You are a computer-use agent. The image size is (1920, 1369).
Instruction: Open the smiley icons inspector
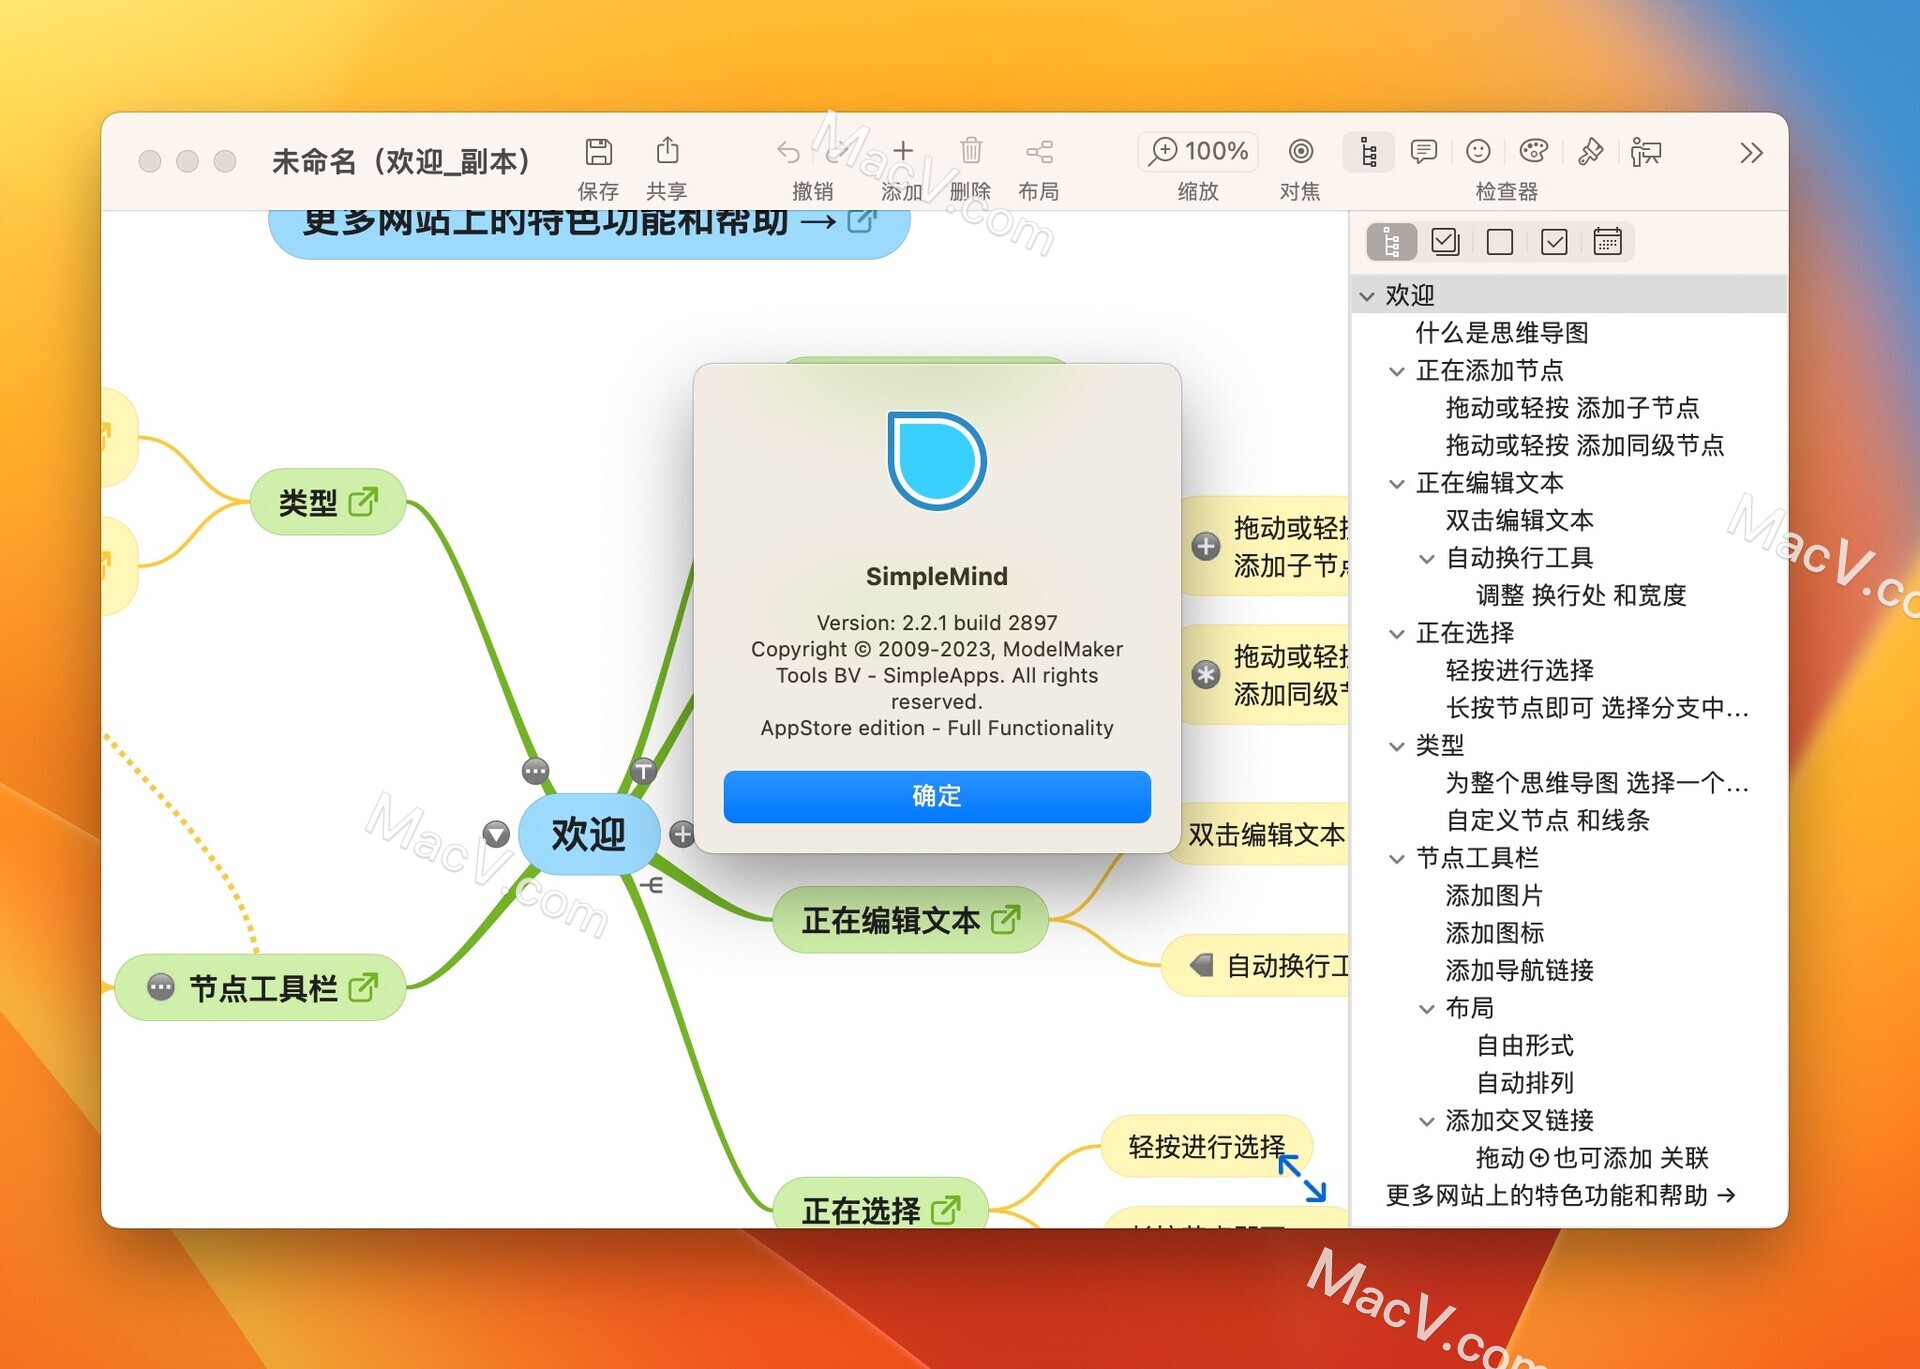(1478, 151)
